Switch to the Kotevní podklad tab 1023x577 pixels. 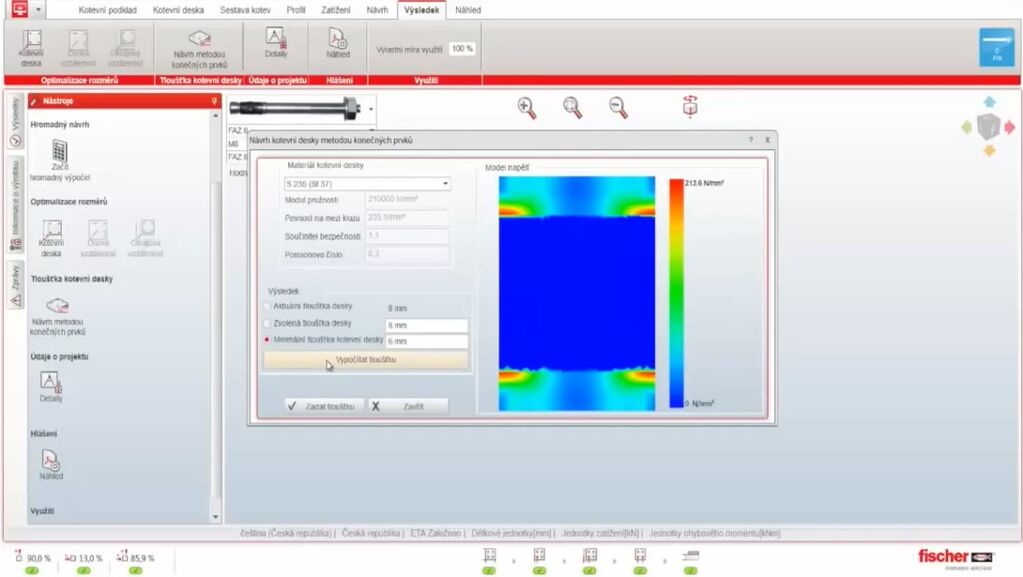tap(108, 10)
